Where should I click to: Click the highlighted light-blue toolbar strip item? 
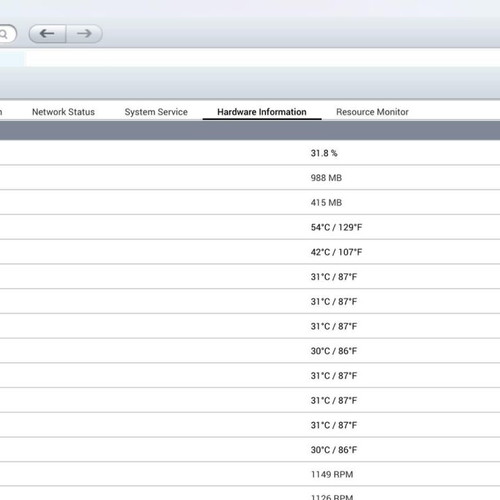tap(12, 59)
